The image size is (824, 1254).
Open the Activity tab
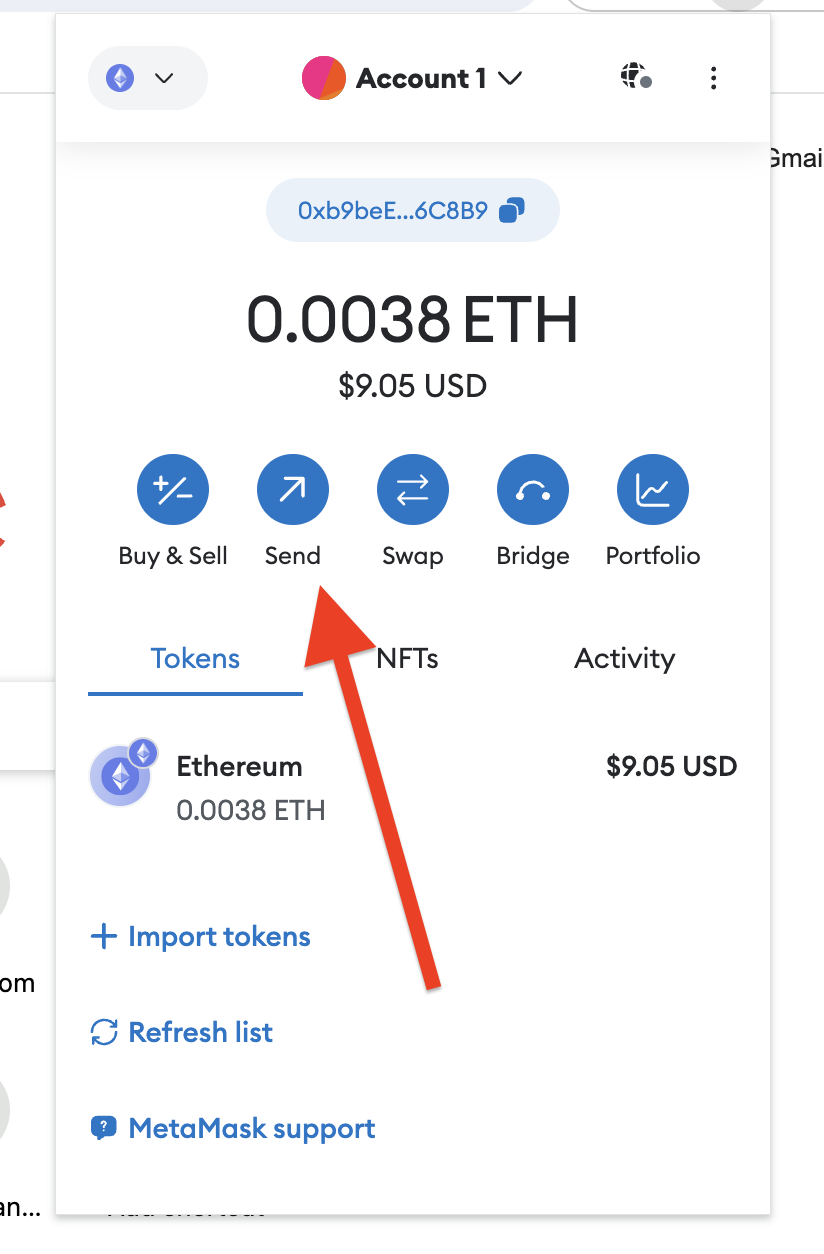[x=624, y=659]
